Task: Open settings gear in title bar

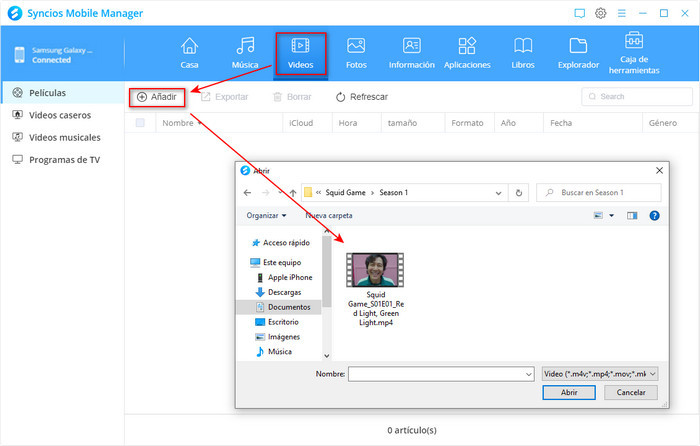Action: [x=601, y=13]
